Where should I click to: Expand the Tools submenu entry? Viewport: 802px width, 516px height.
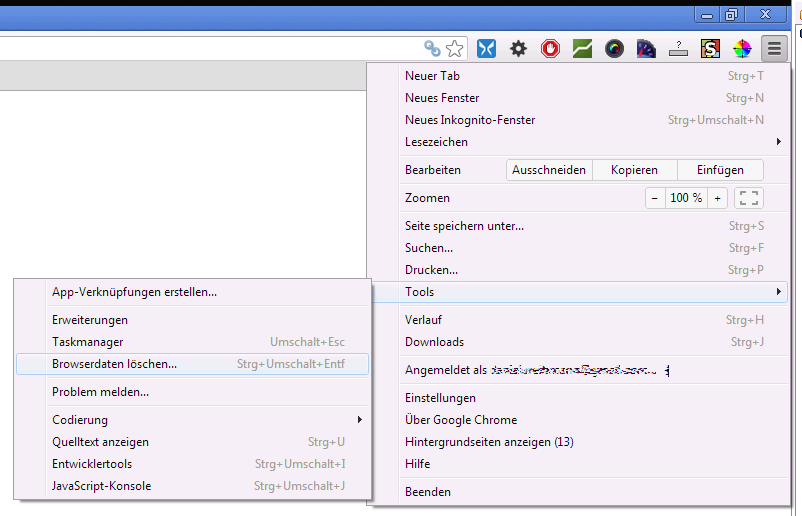point(582,292)
